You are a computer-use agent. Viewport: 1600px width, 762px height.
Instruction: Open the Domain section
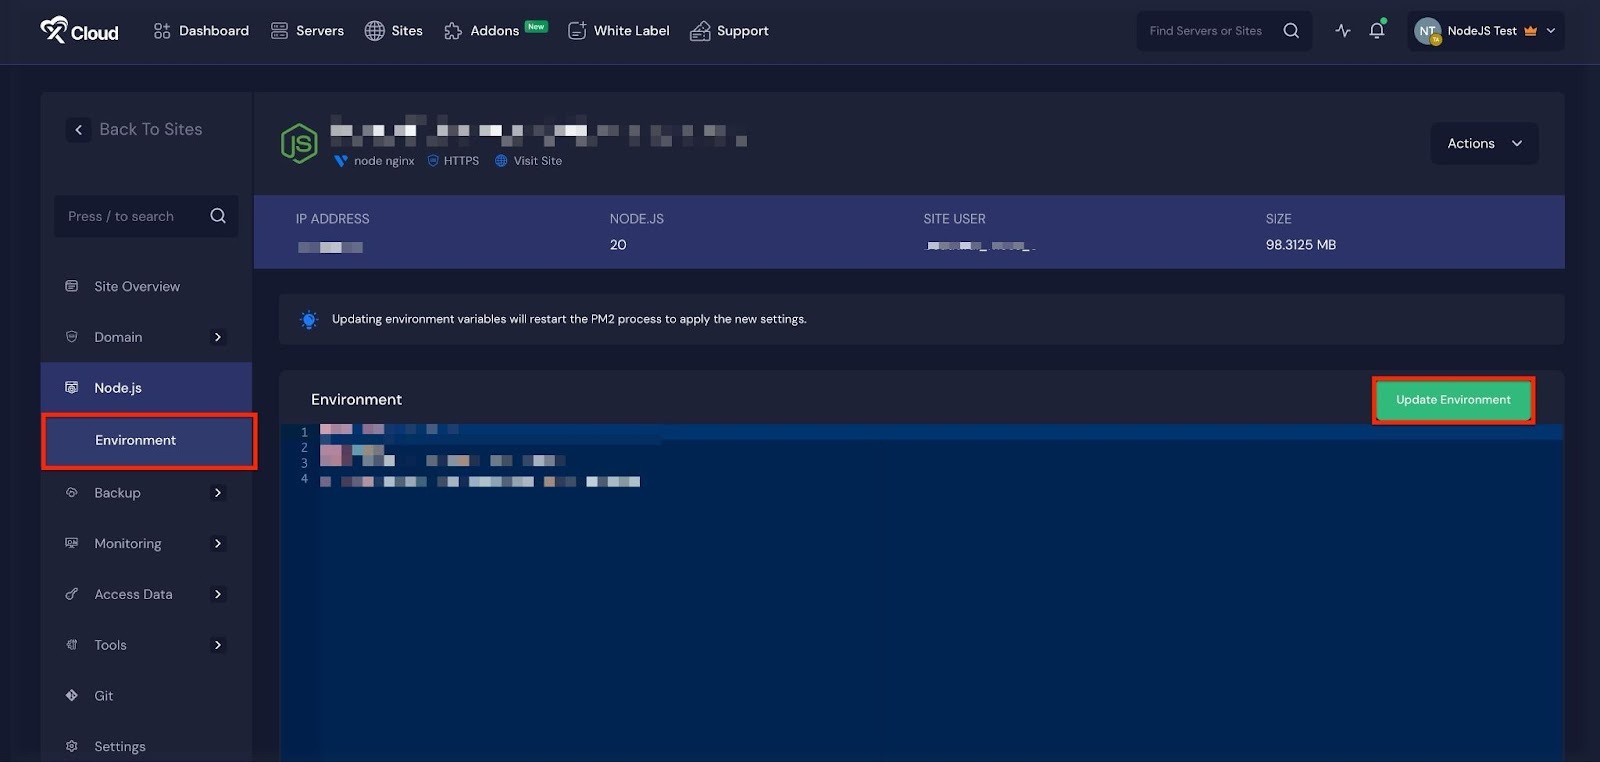(118, 337)
